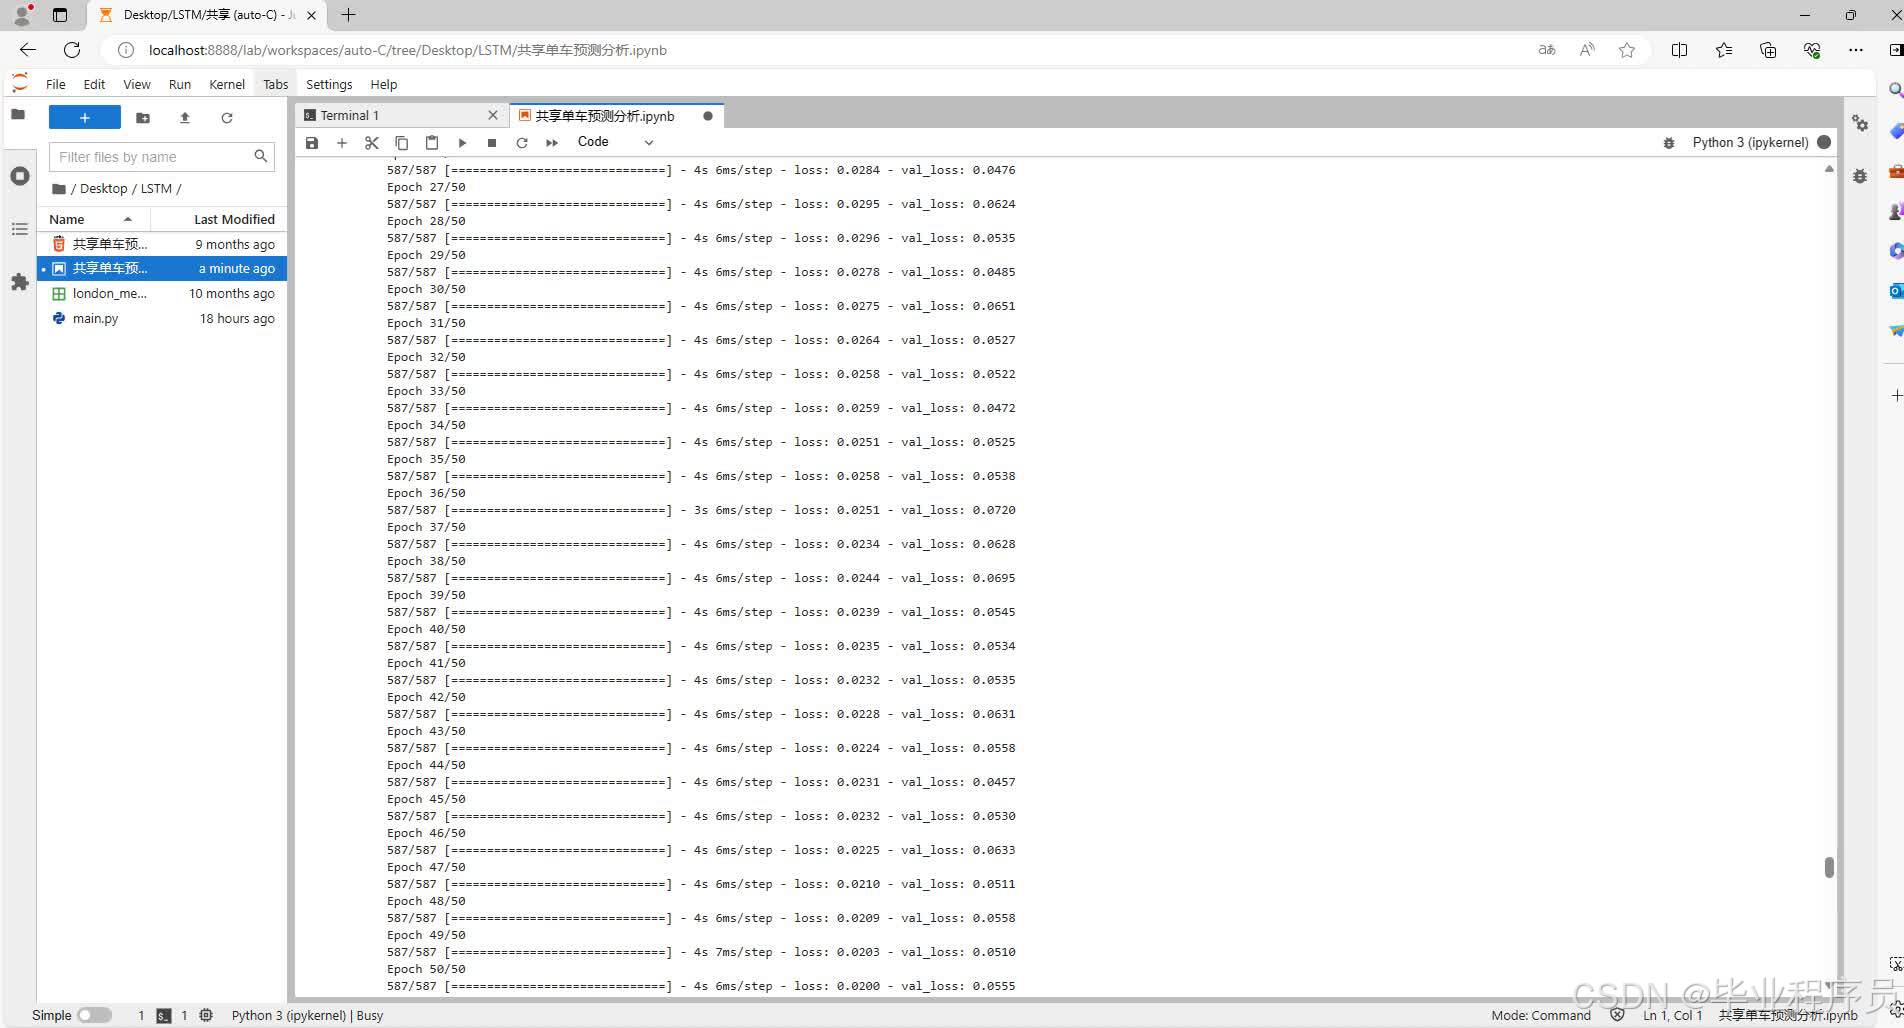1904x1028 pixels.
Task: Open the Extension Manager puzzle icon
Action: pos(19,282)
